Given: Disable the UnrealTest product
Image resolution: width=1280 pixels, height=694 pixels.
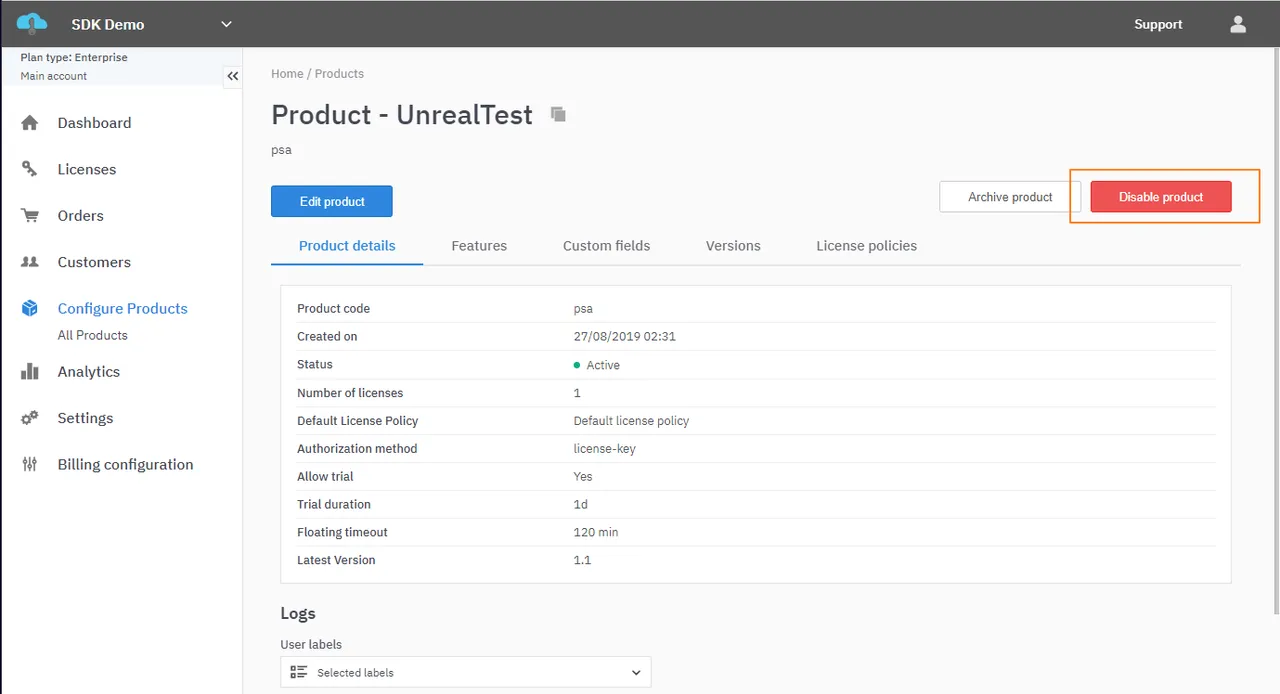Looking at the screenshot, I should tap(1160, 197).
